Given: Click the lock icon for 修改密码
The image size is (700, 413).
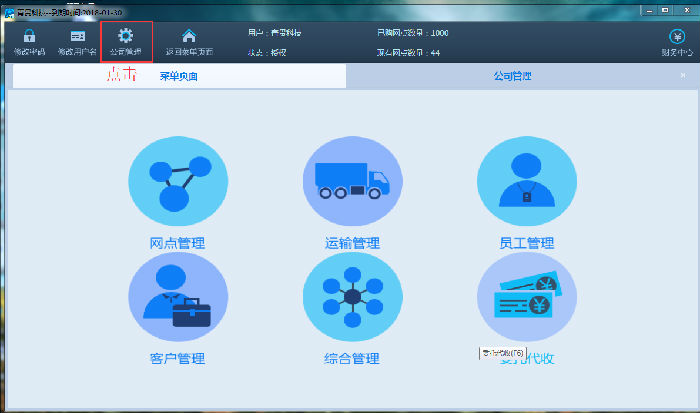Looking at the screenshot, I should [29, 36].
